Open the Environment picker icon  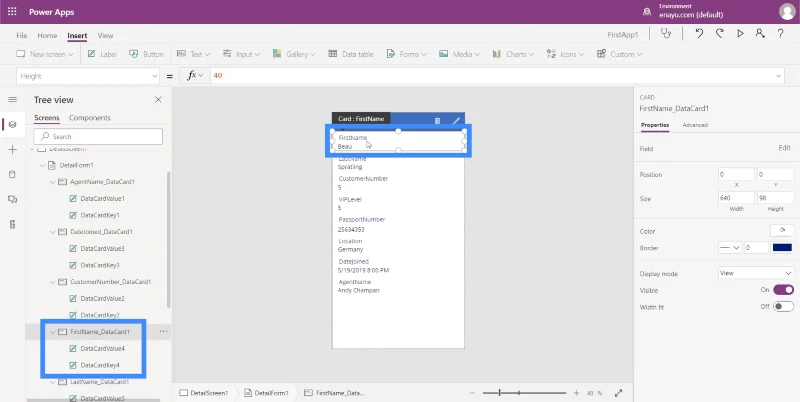click(647, 12)
